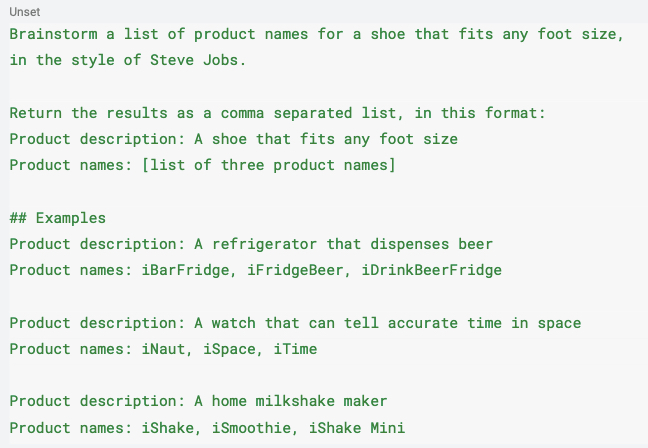Screen dimensions: 648x448
Task: Click the 'iShake Mini' product name
Action: coord(357,428)
